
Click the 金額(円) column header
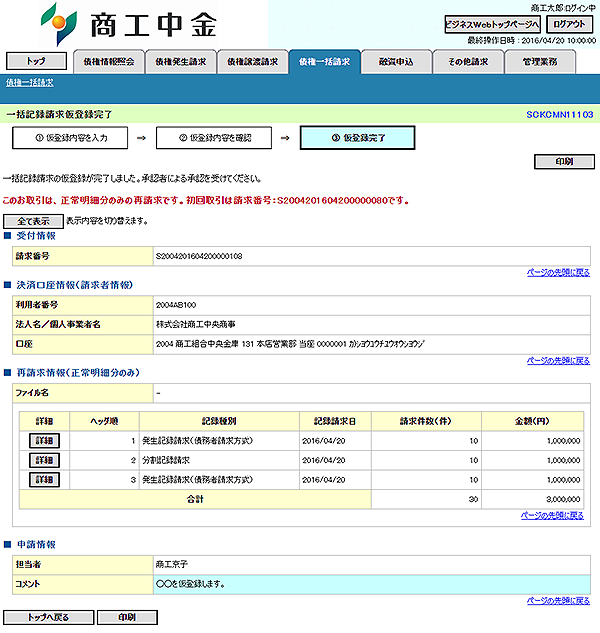[x=533, y=421]
